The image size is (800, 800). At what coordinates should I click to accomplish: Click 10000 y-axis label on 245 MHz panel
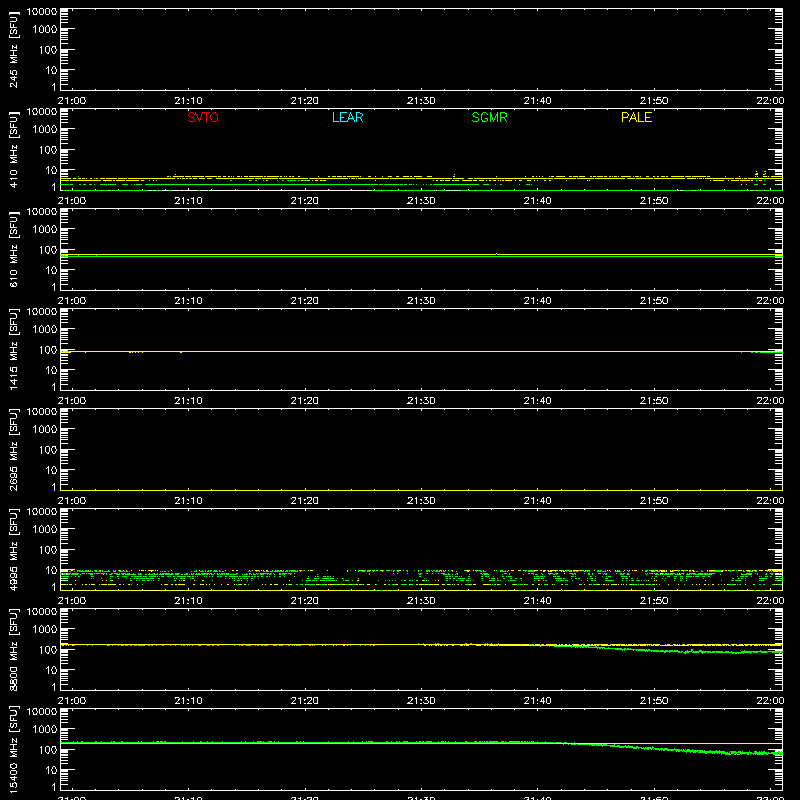click(42, 12)
